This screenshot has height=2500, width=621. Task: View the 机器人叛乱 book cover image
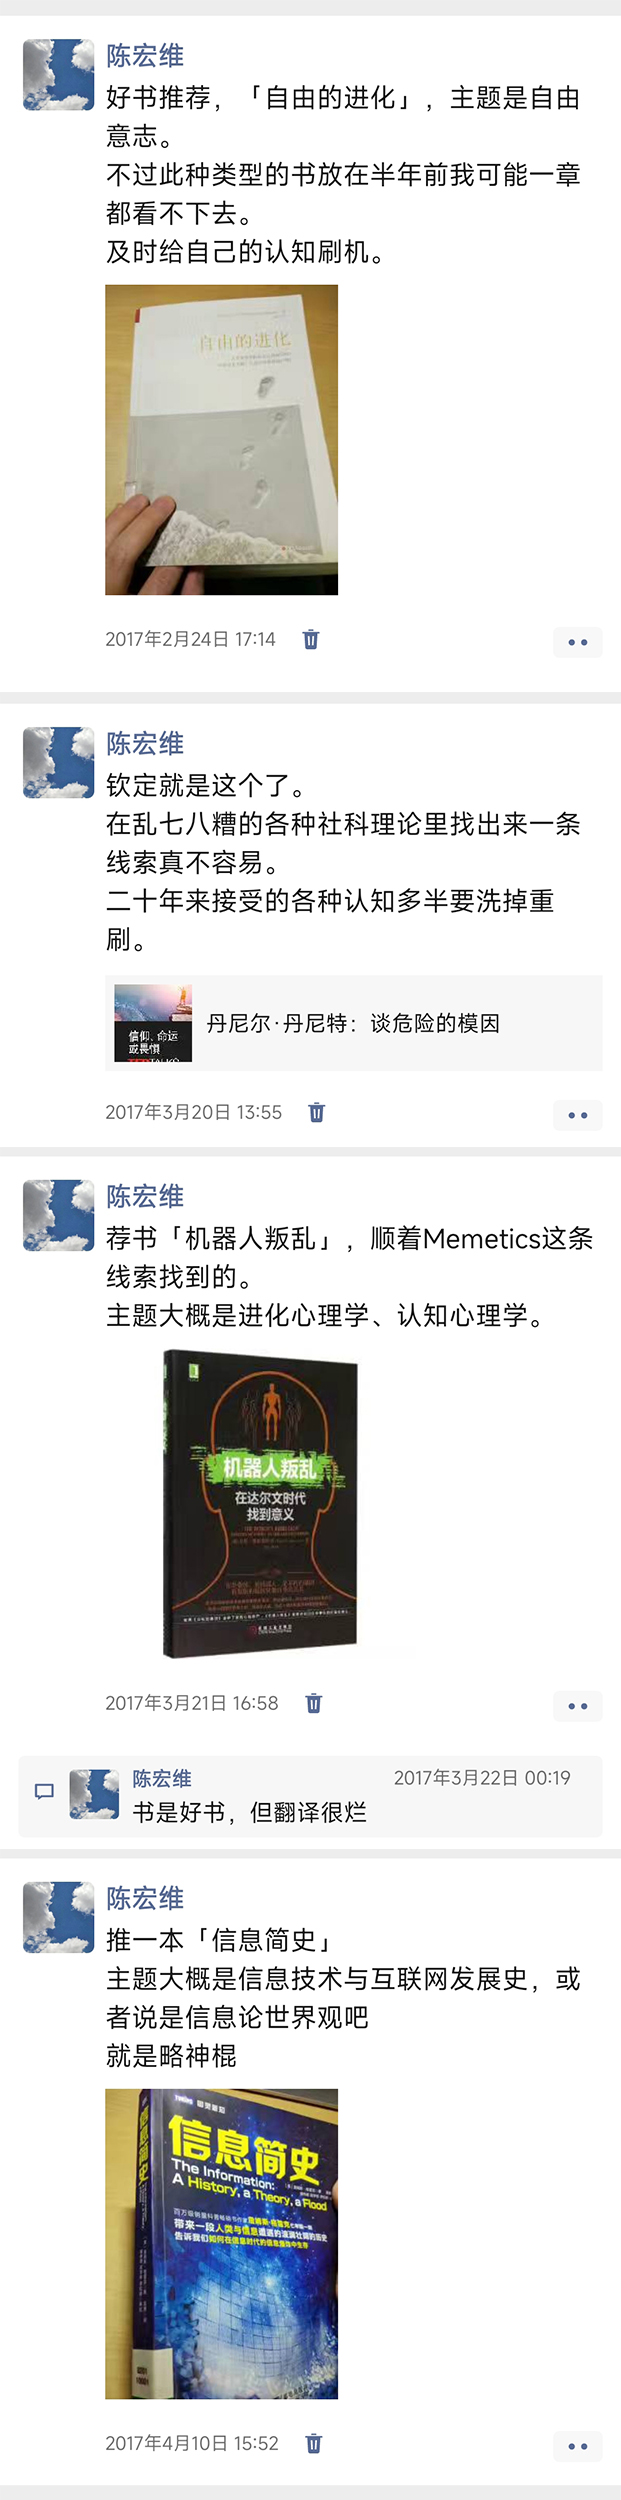click(x=260, y=1503)
